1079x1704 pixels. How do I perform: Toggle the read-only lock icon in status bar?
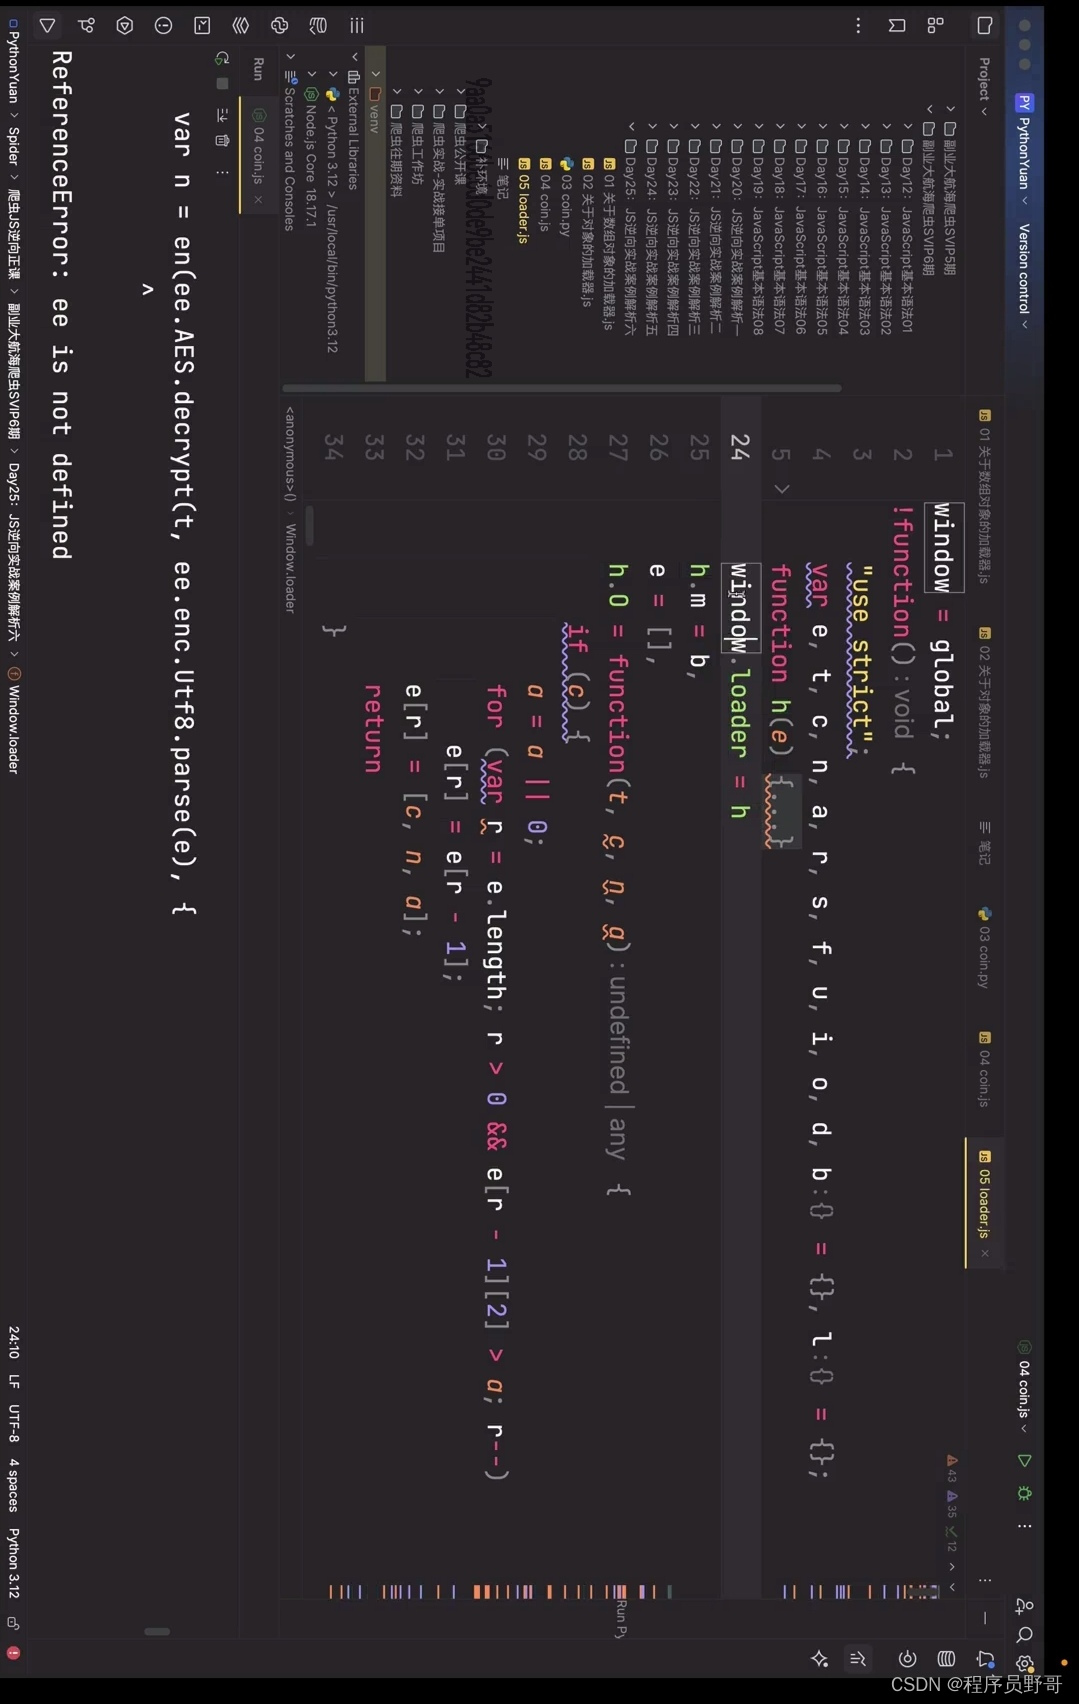pos(13,1623)
